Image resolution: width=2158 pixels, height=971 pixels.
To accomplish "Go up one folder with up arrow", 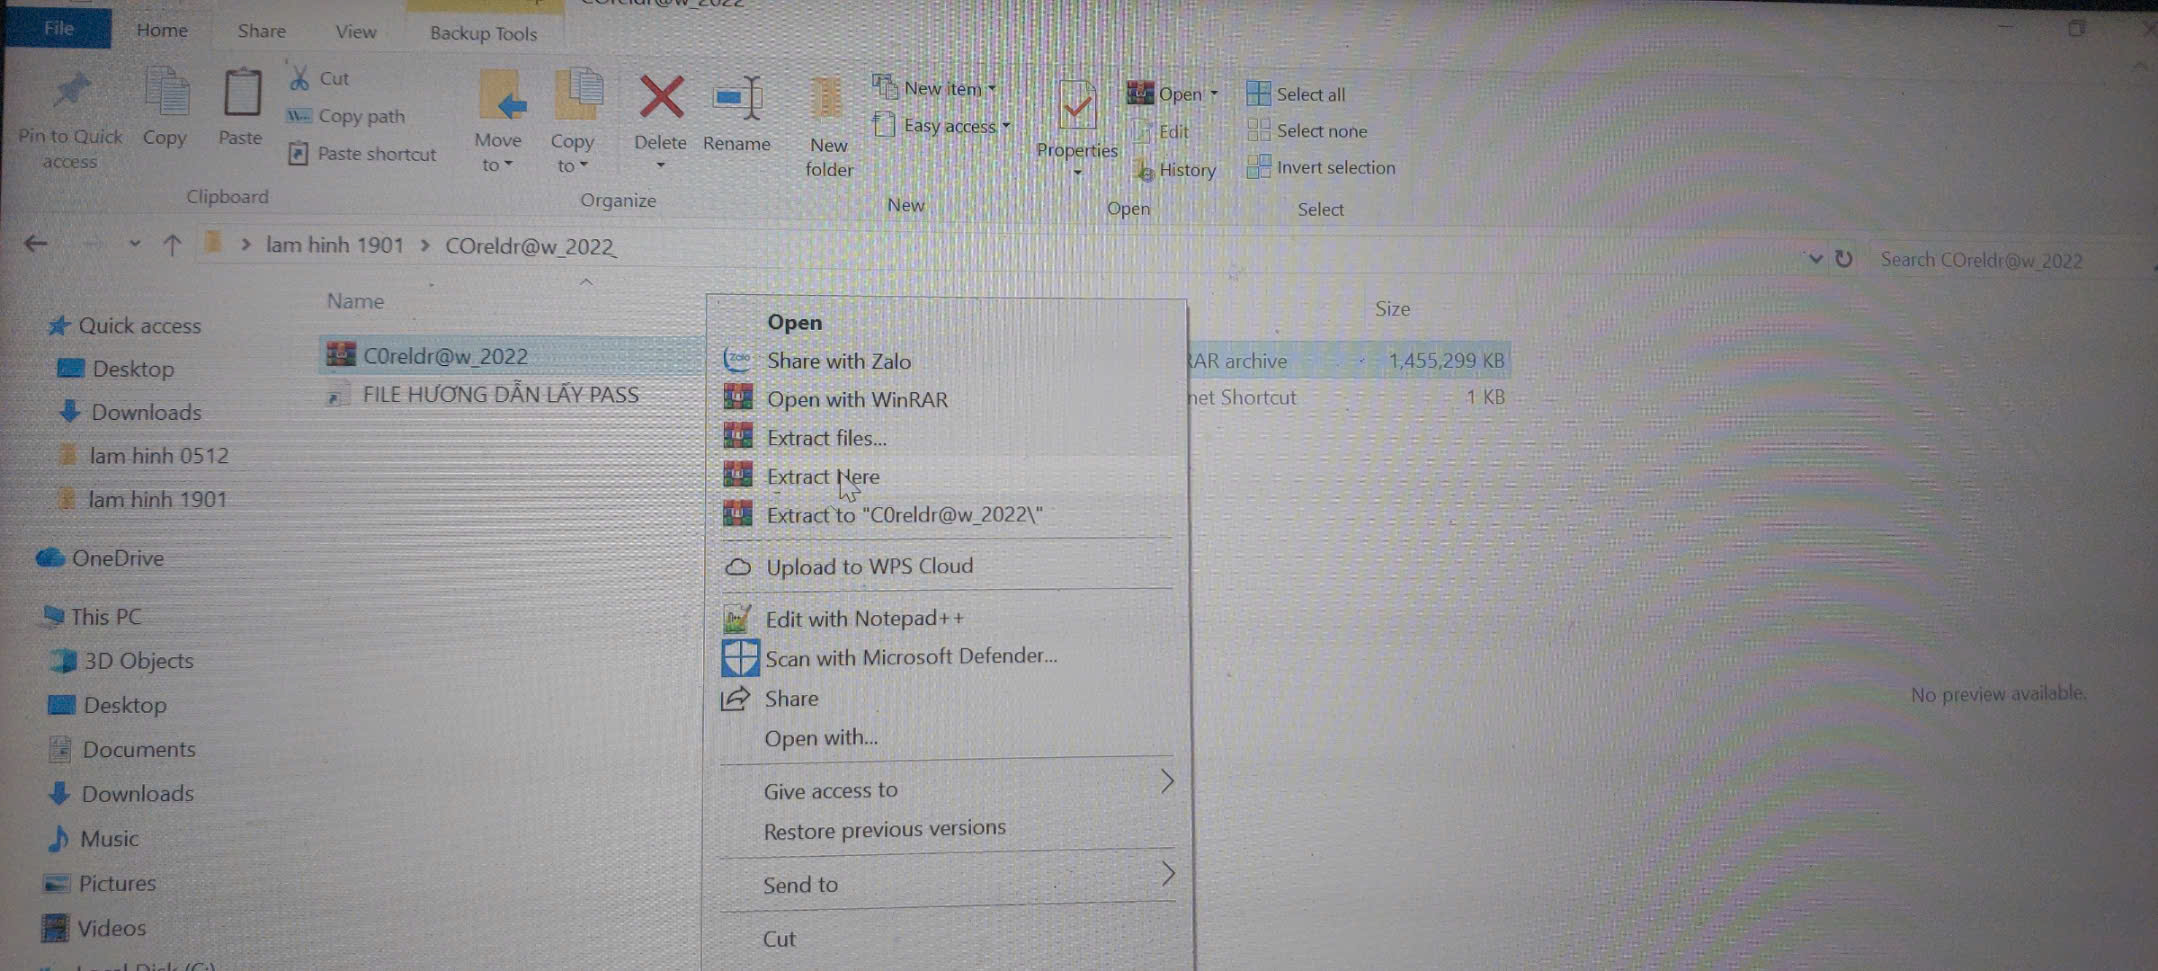I will tap(172, 245).
